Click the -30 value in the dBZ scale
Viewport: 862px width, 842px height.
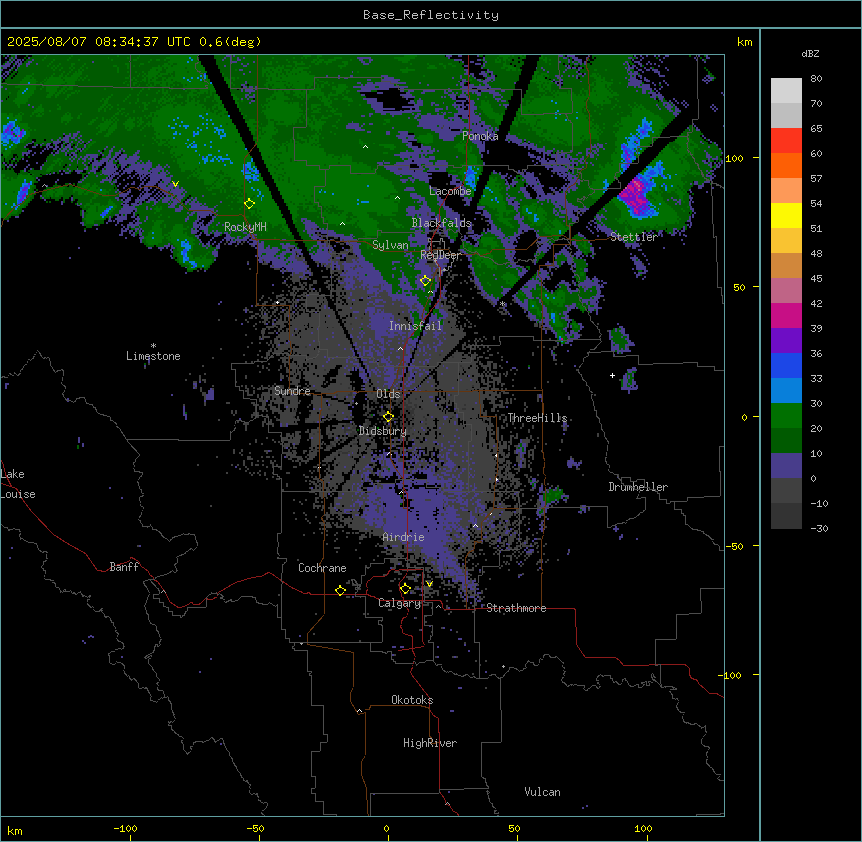coord(819,528)
